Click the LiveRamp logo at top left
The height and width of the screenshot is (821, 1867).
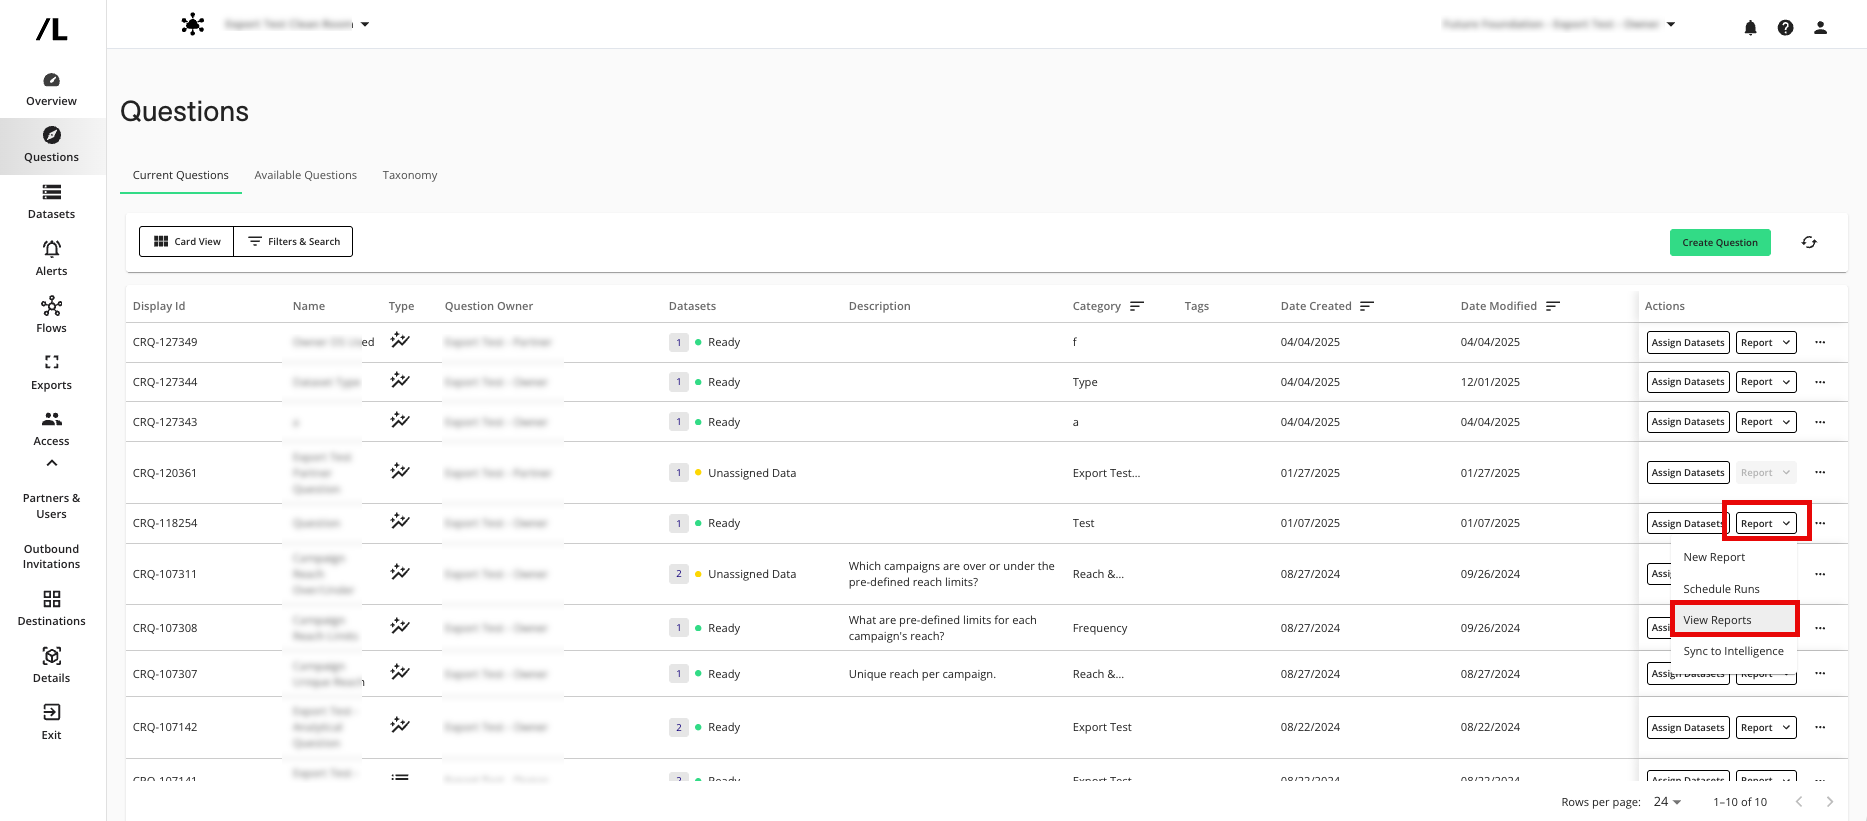coord(52,30)
